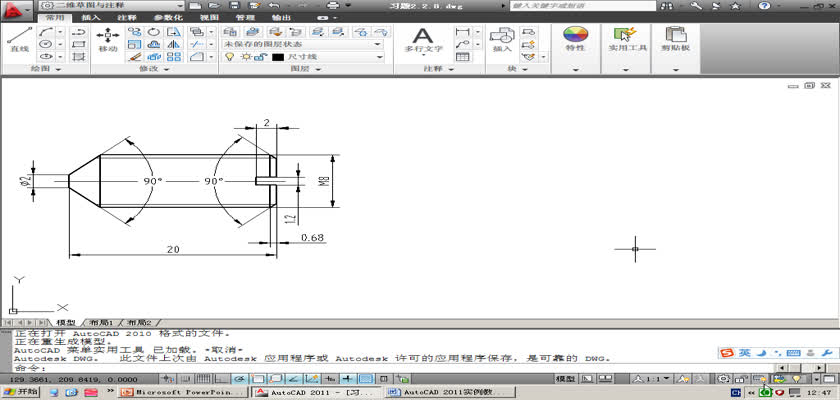
Task: Toggle layer on/off light bulb icon
Action: point(229,56)
